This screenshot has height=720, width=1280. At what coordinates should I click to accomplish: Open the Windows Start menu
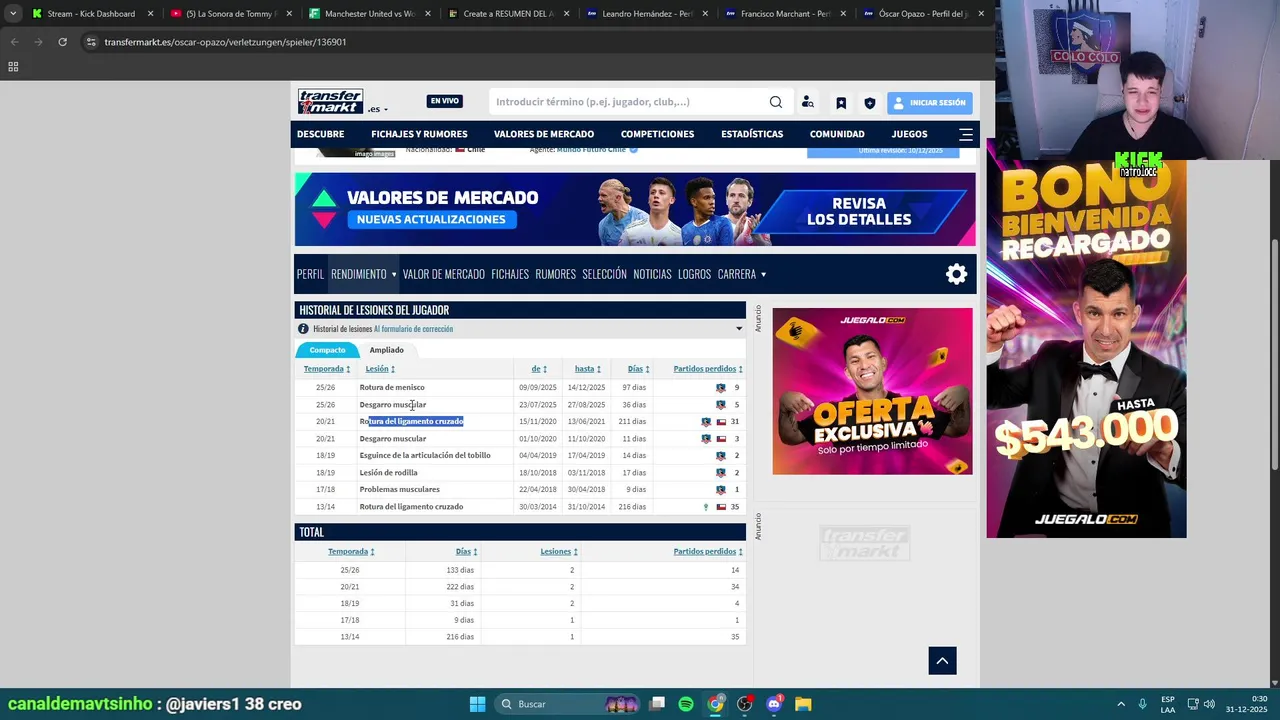(477, 704)
